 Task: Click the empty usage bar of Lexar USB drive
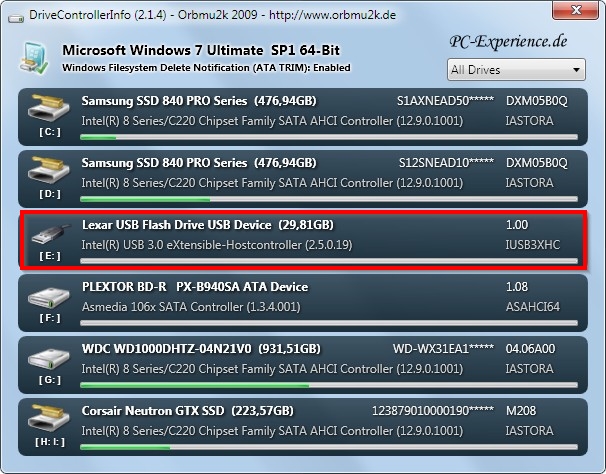pyautogui.click(x=329, y=261)
